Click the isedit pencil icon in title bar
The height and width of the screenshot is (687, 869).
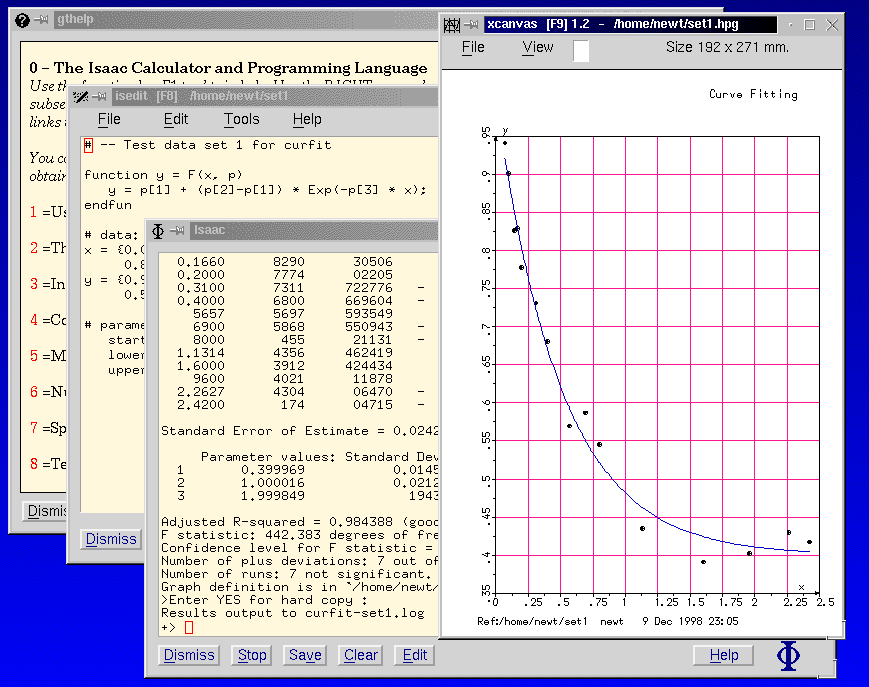coord(81,97)
